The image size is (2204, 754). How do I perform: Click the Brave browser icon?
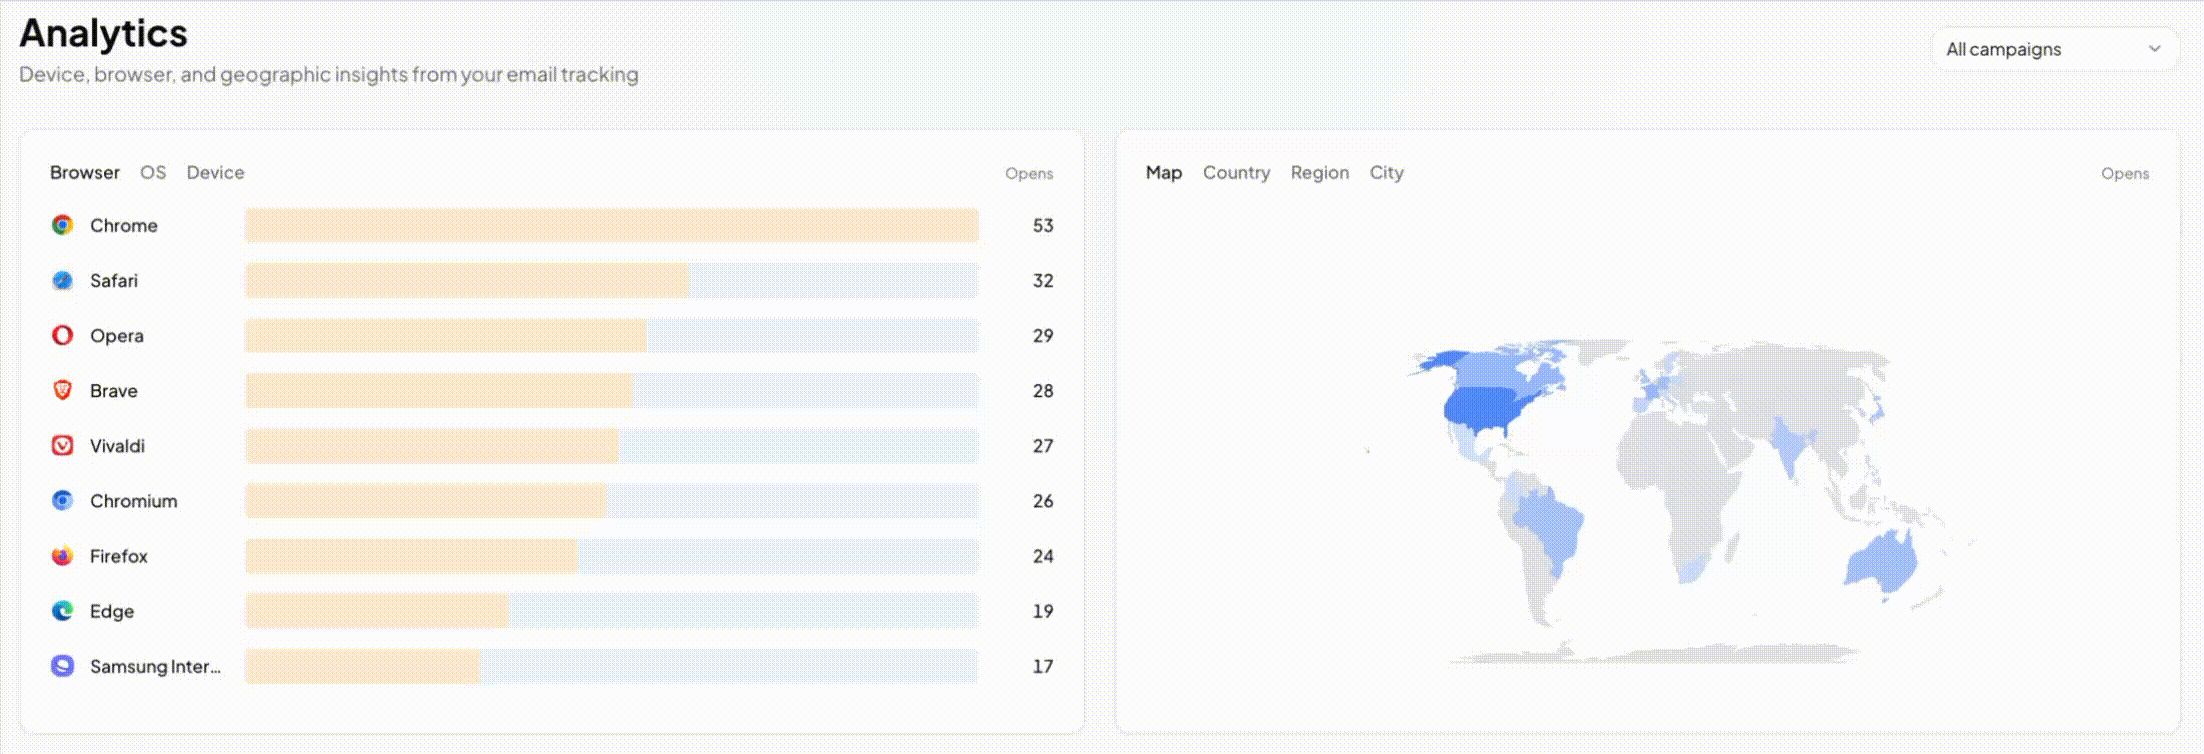coord(62,390)
